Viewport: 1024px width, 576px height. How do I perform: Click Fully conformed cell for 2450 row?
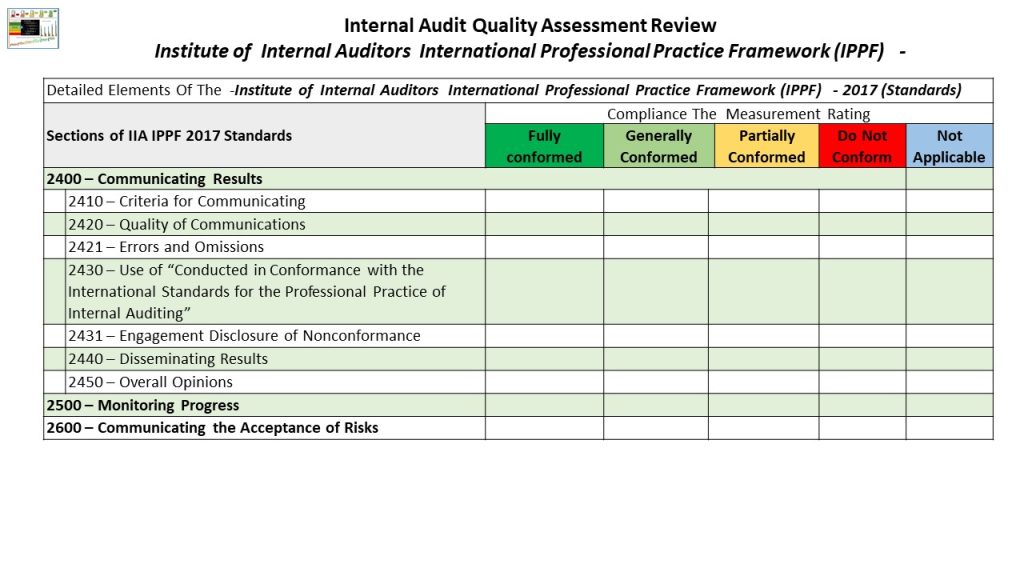544,382
